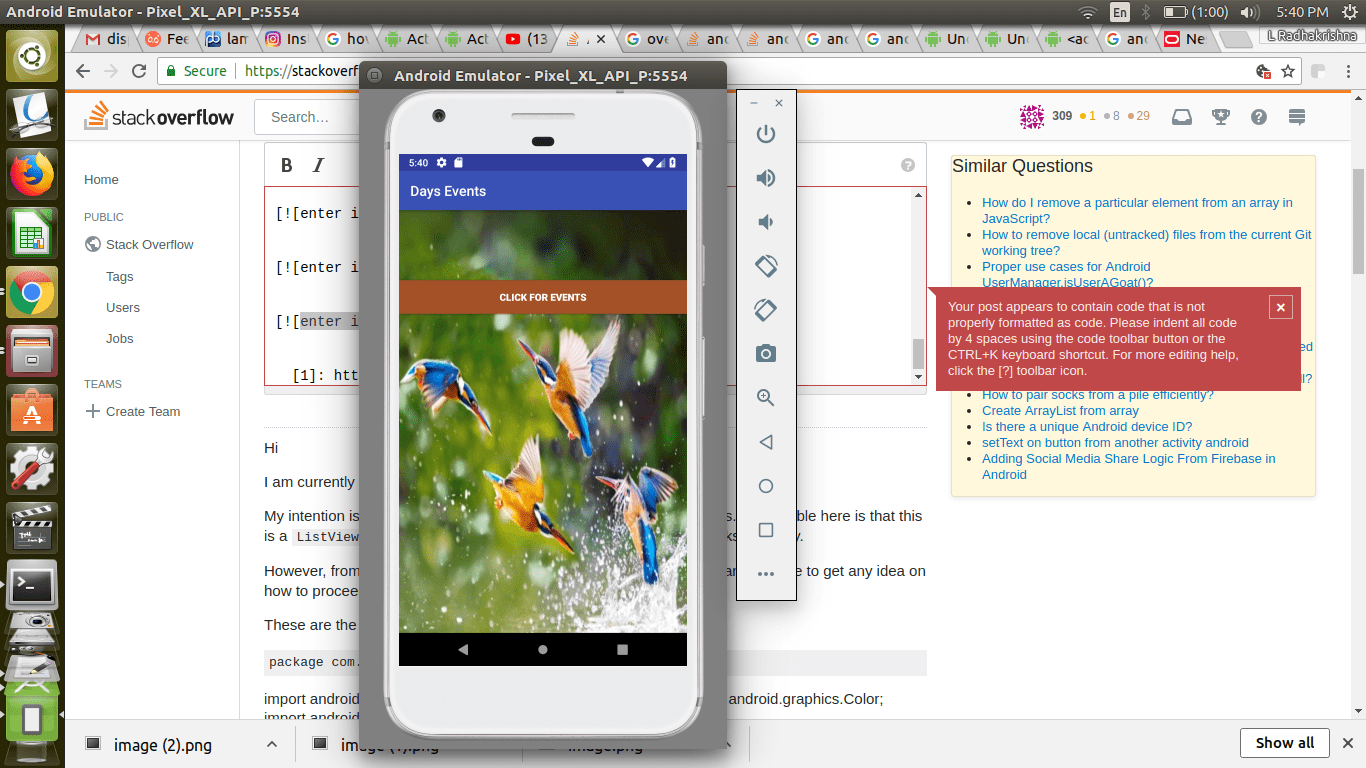The height and width of the screenshot is (768, 1366).
Task: Rotate emulator screen counterclockwise
Action: coord(765,266)
